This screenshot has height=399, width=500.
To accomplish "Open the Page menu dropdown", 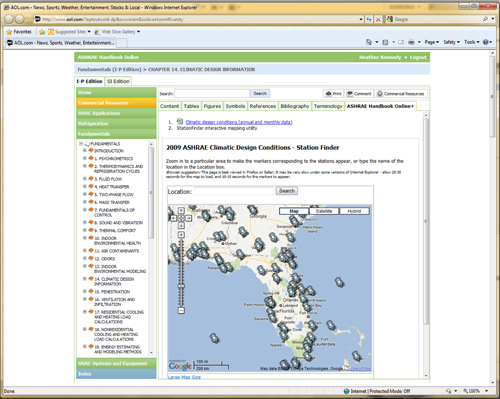I will coord(432,42).
